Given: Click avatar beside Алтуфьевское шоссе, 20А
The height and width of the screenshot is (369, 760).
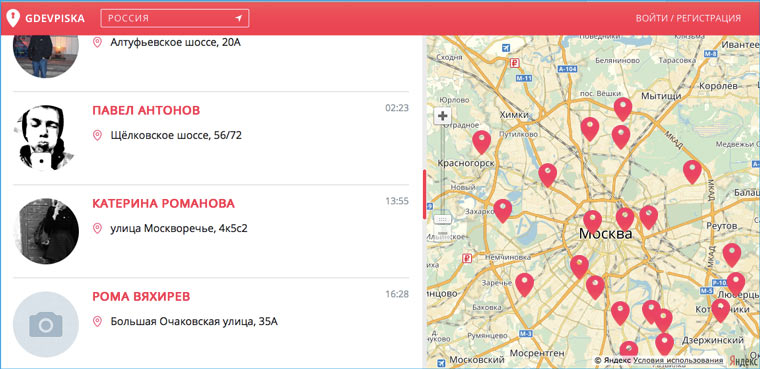Looking at the screenshot, I should point(46,56).
